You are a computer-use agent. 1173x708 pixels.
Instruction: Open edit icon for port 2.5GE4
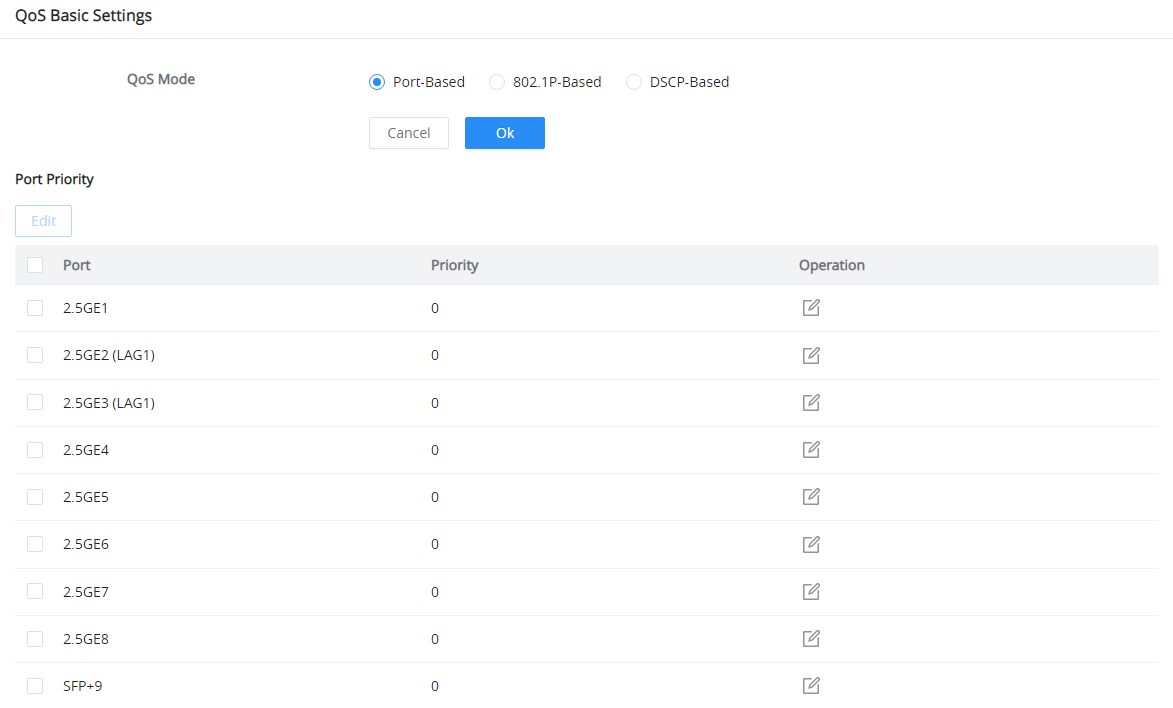811,450
